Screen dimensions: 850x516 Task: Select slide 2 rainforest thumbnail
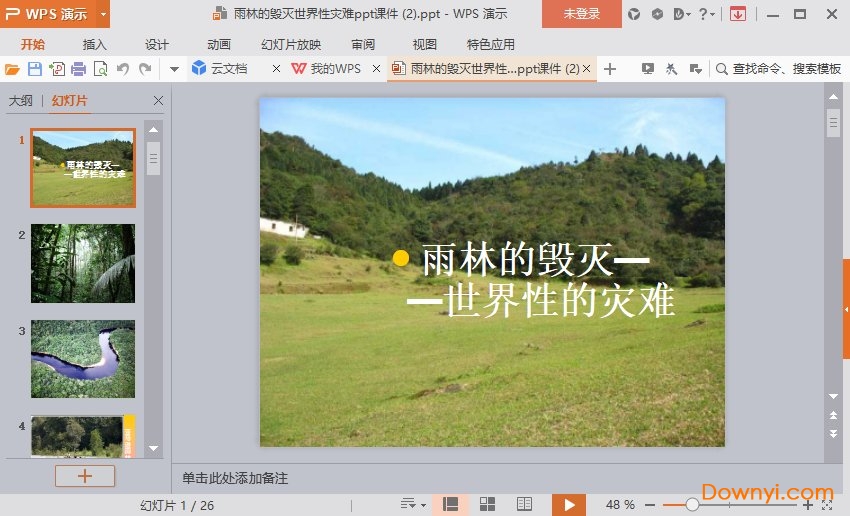[83, 263]
